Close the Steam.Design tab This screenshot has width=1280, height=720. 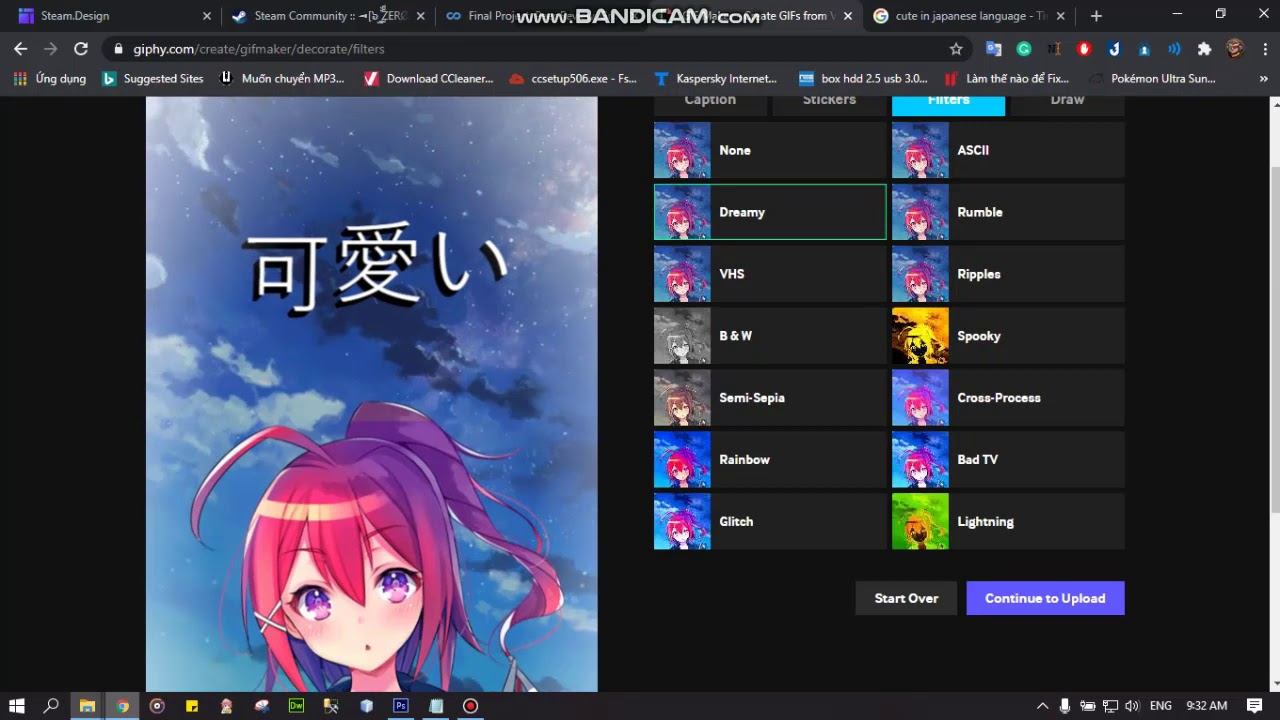[207, 16]
